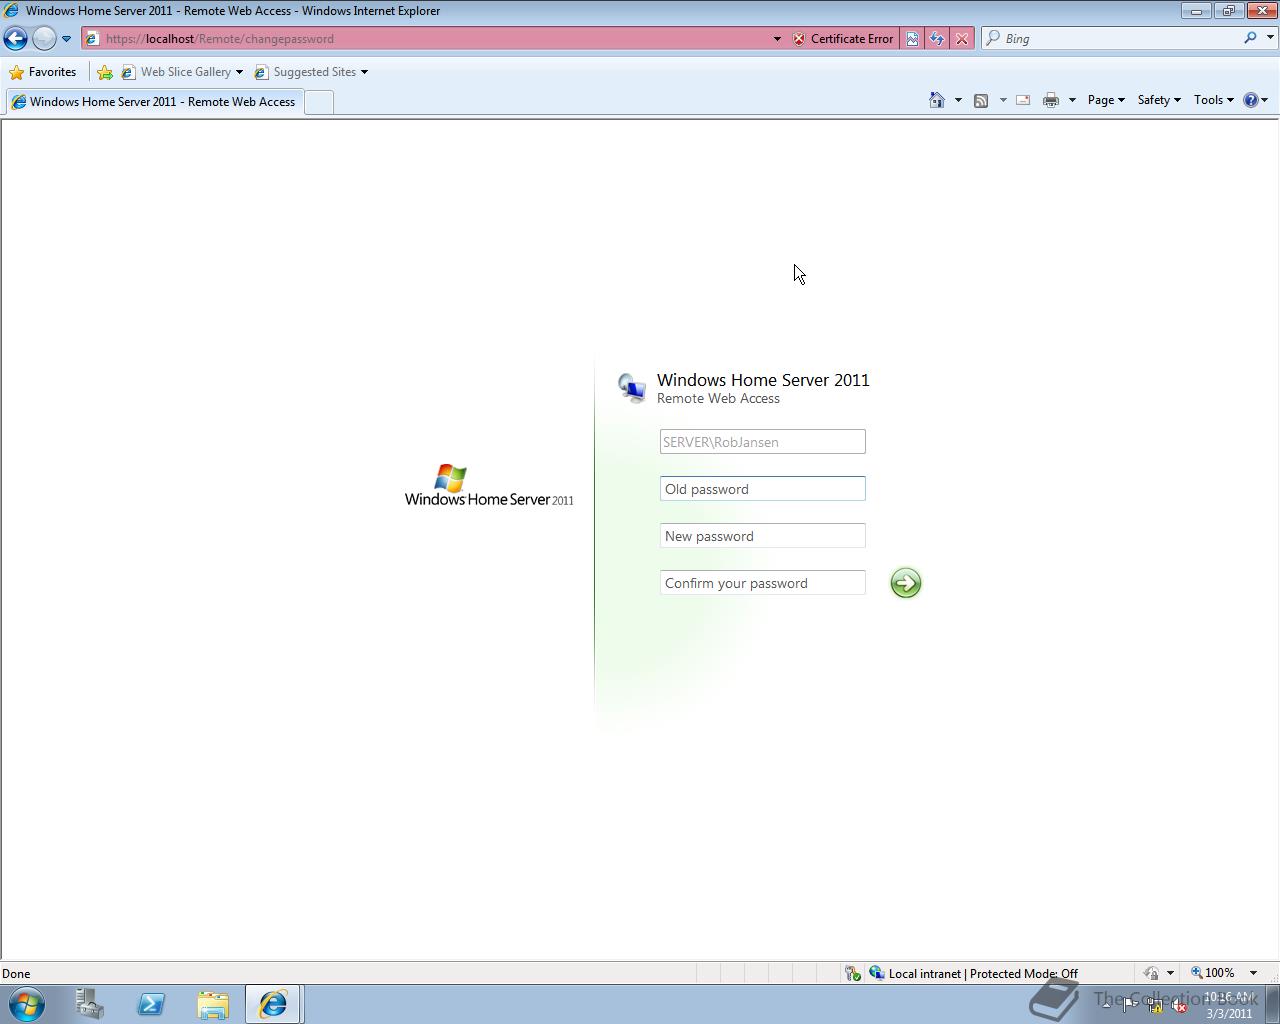
Task: Open Server Manager from the taskbar
Action: point(90,1004)
